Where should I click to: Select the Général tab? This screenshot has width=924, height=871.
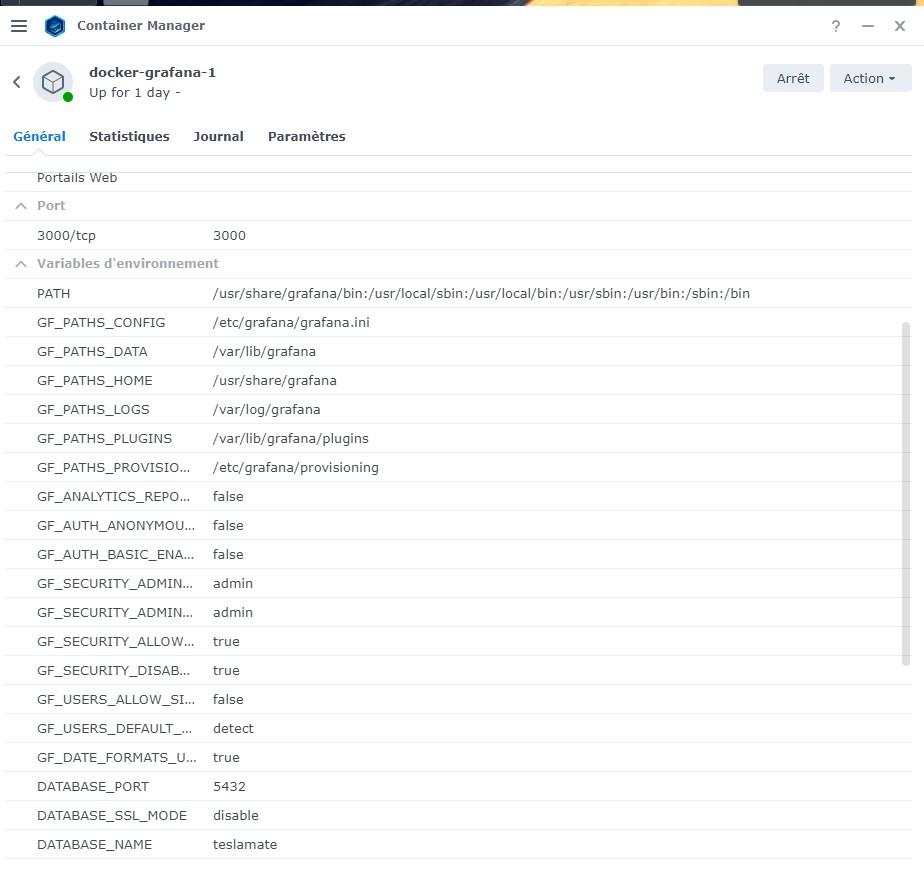pyautogui.click(x=39, y=137)
